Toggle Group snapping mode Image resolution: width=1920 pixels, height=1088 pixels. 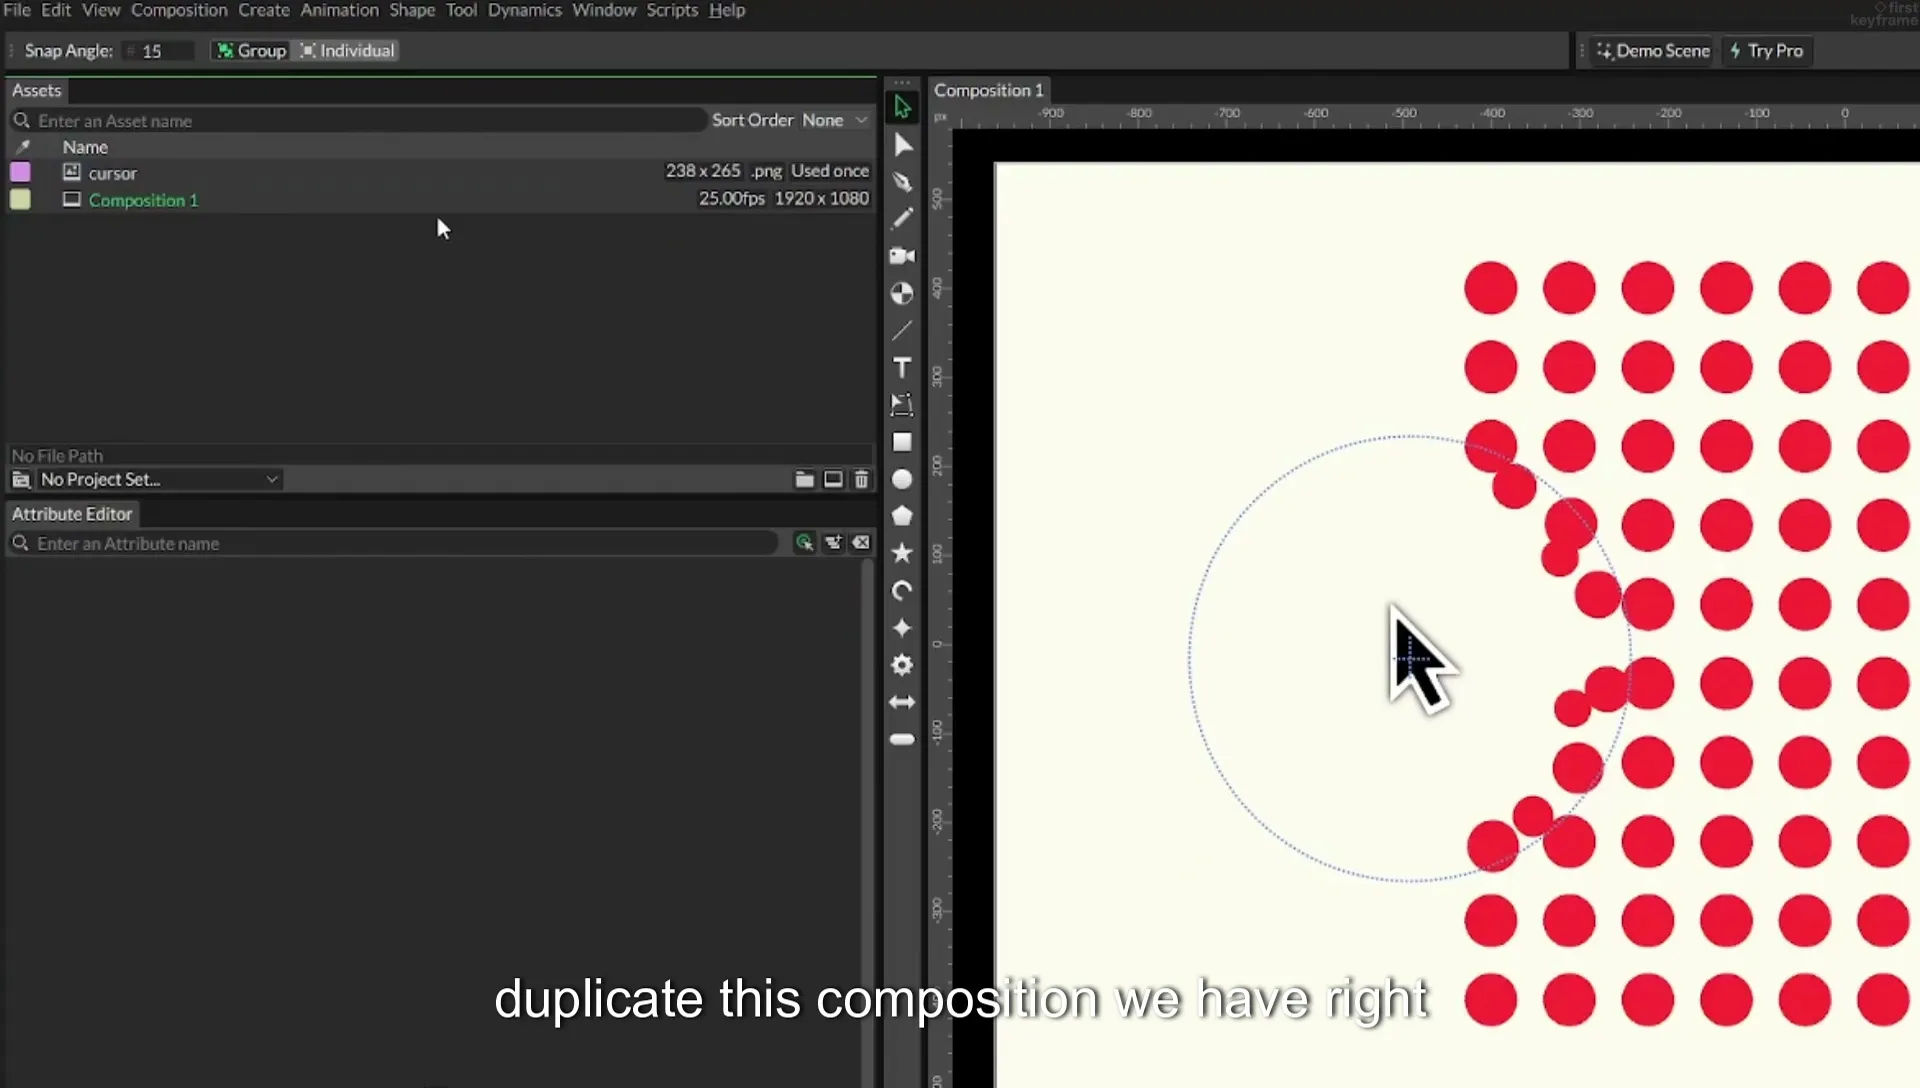(251, 51)
